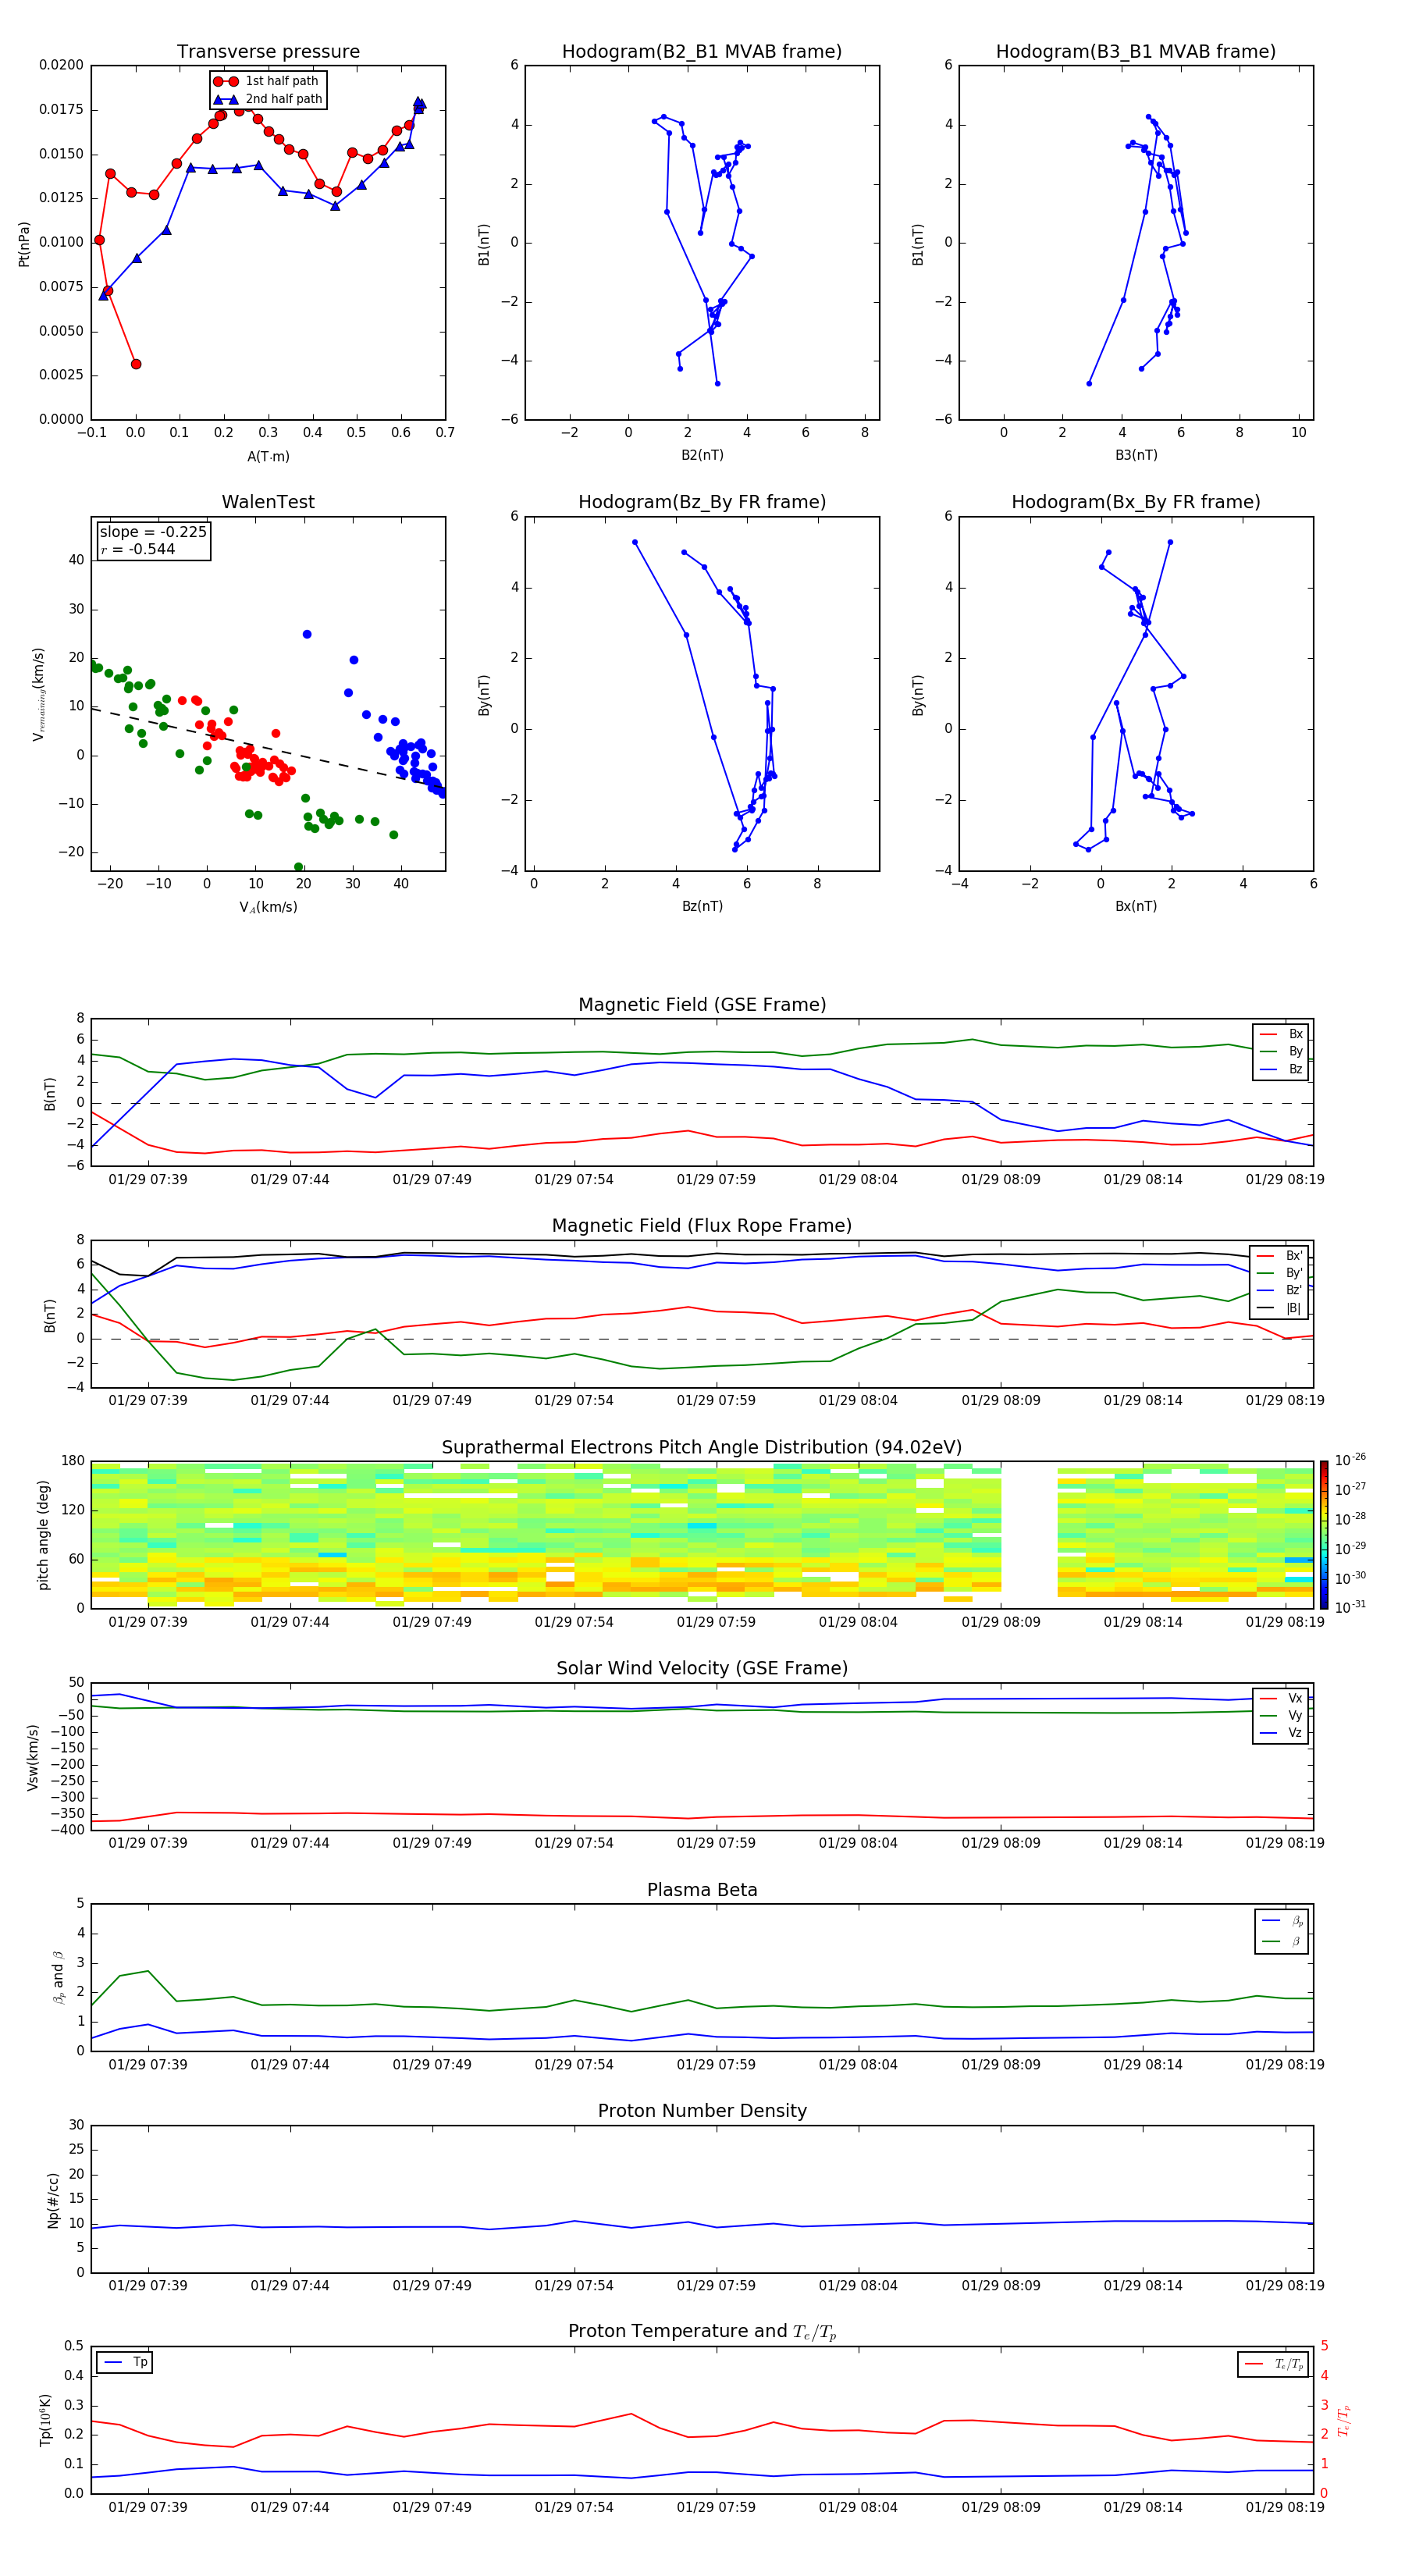This screenshot has height=2576, width=1405.
Task: Click the "Solar Wind Velocity (GSE Frame)" title
Action: (702, 1669)
